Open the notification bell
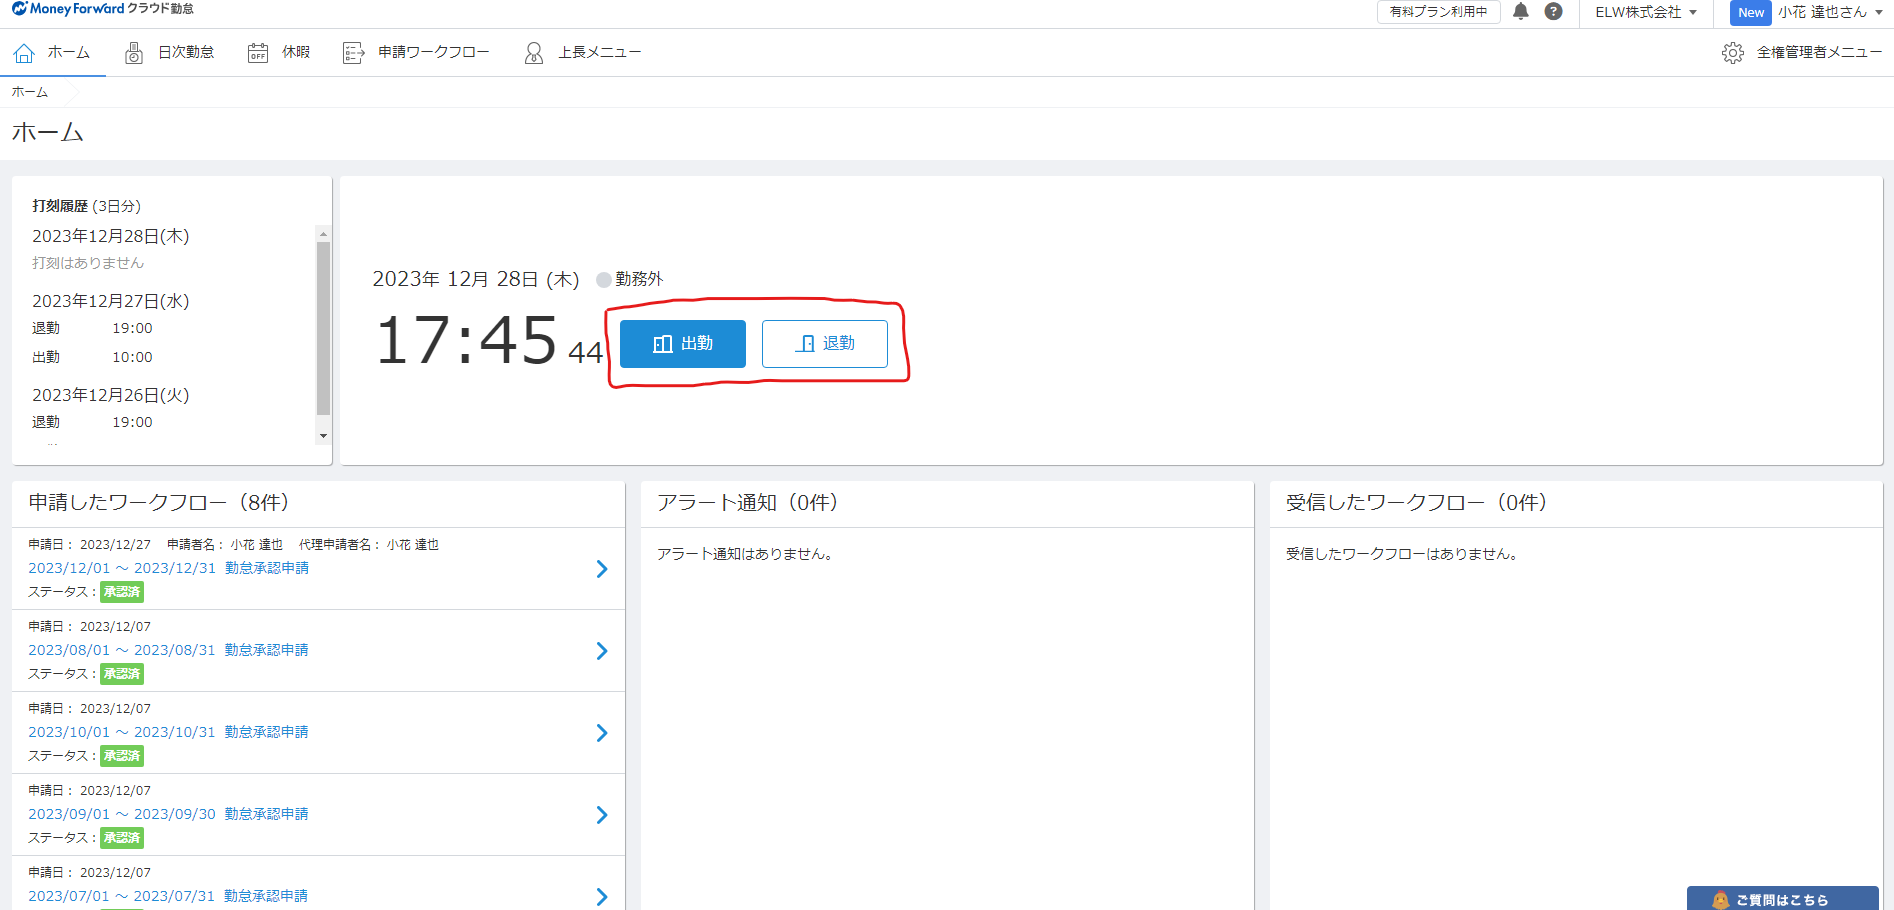 point(1521,12)
